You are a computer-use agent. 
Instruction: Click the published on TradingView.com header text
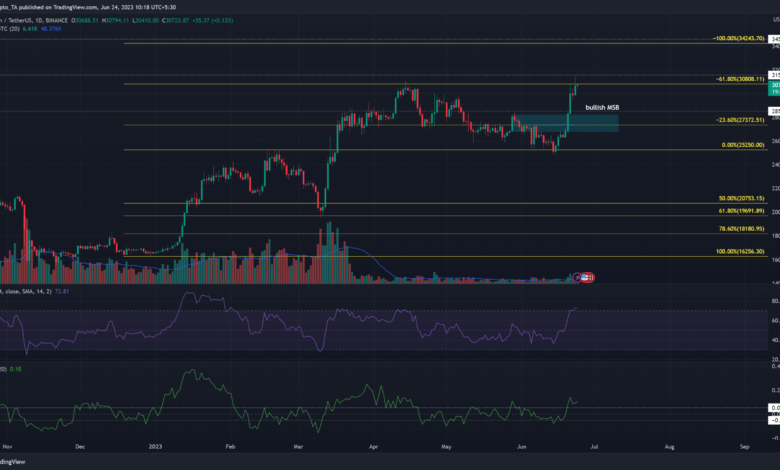coord(90,5)
